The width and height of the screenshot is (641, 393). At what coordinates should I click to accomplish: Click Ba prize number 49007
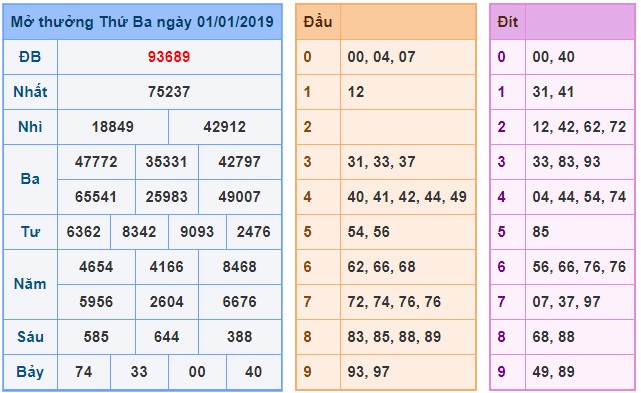click(240, 197)
